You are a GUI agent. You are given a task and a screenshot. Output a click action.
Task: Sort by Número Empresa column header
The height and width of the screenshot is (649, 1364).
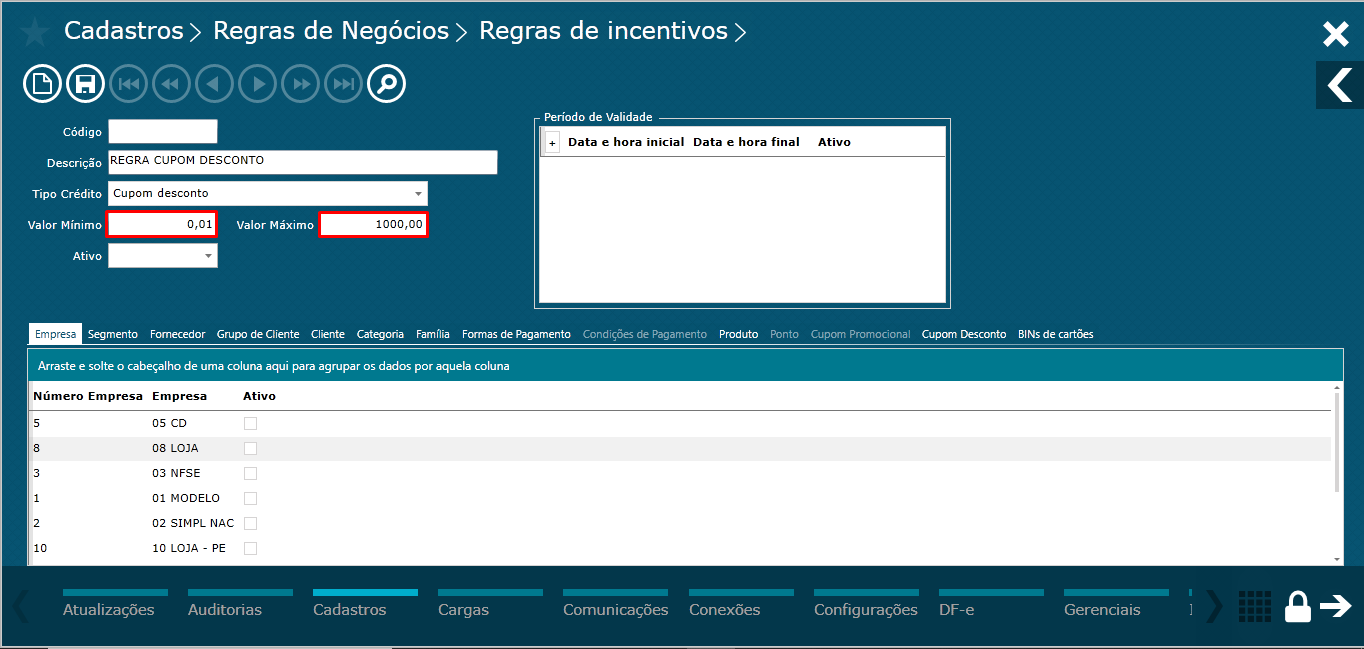click(x=88, y=396)
